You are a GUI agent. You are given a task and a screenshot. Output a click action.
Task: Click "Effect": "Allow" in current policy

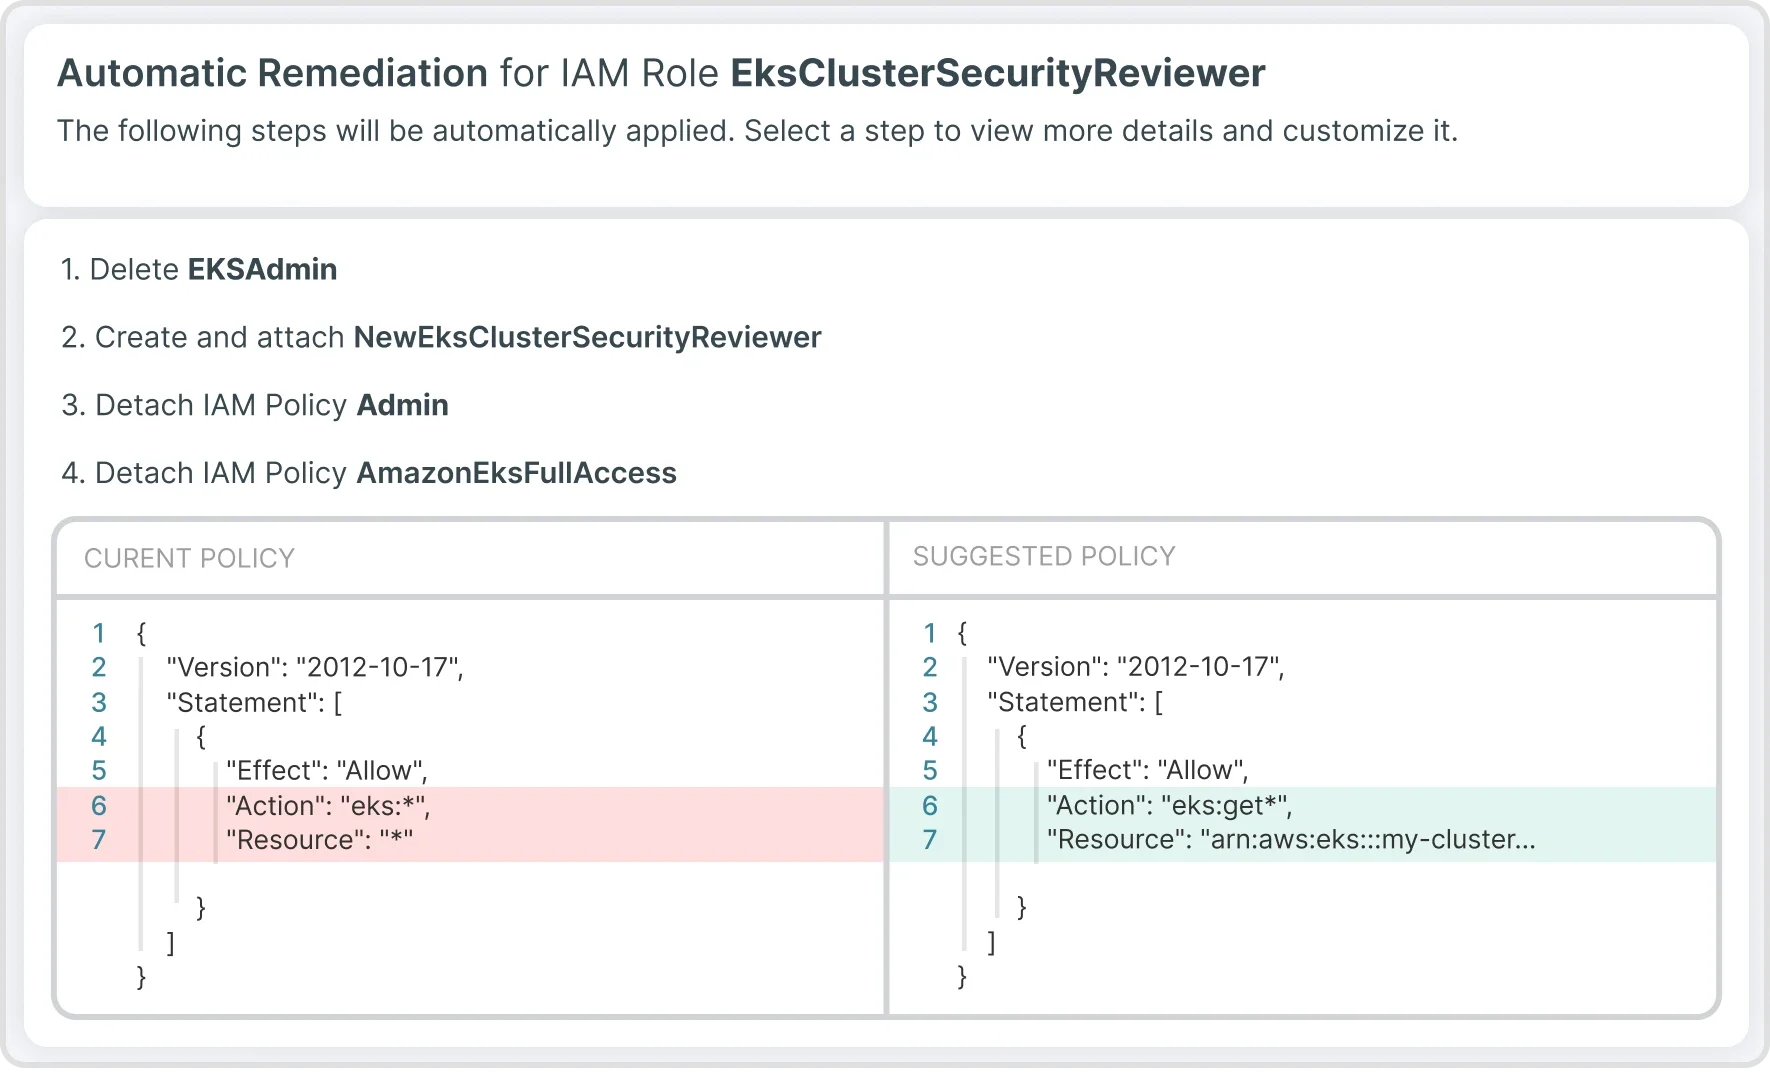point(327,771)
